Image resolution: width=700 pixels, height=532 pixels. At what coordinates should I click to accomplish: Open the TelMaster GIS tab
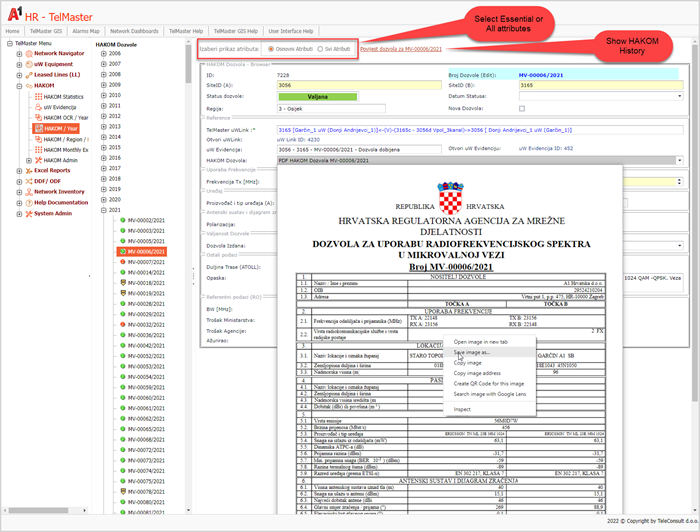tap(46, 31)
